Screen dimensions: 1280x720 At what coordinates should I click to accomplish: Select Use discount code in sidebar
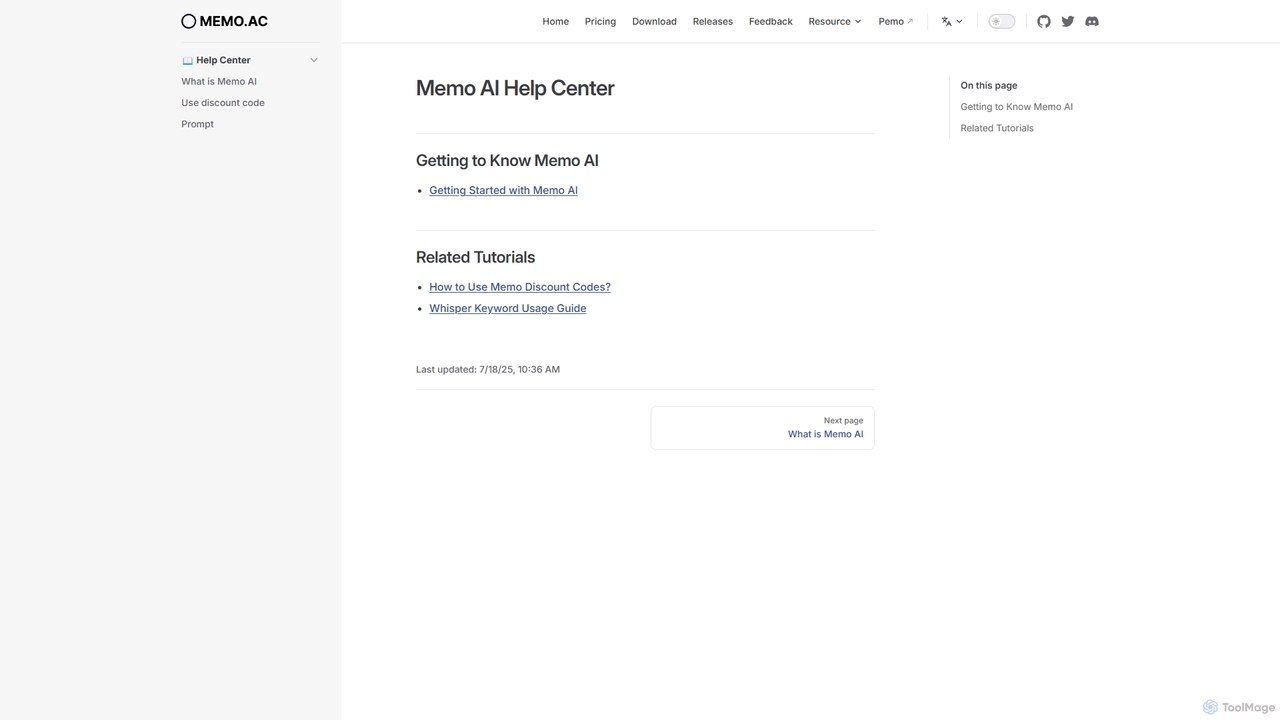click(x=223, y=103)
